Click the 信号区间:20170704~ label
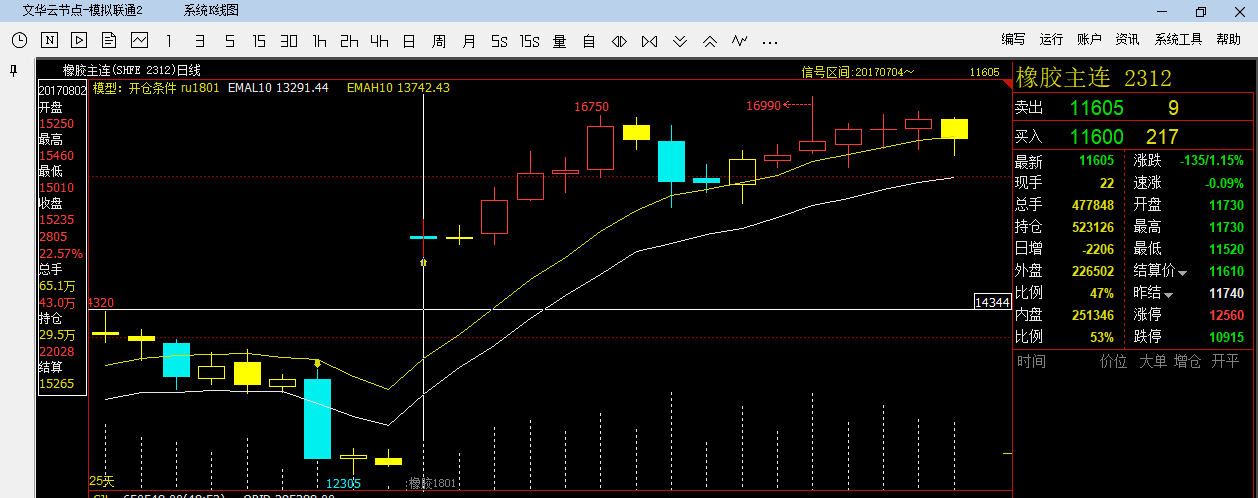Screen dimensions: 1258x498 pos(858,72)
